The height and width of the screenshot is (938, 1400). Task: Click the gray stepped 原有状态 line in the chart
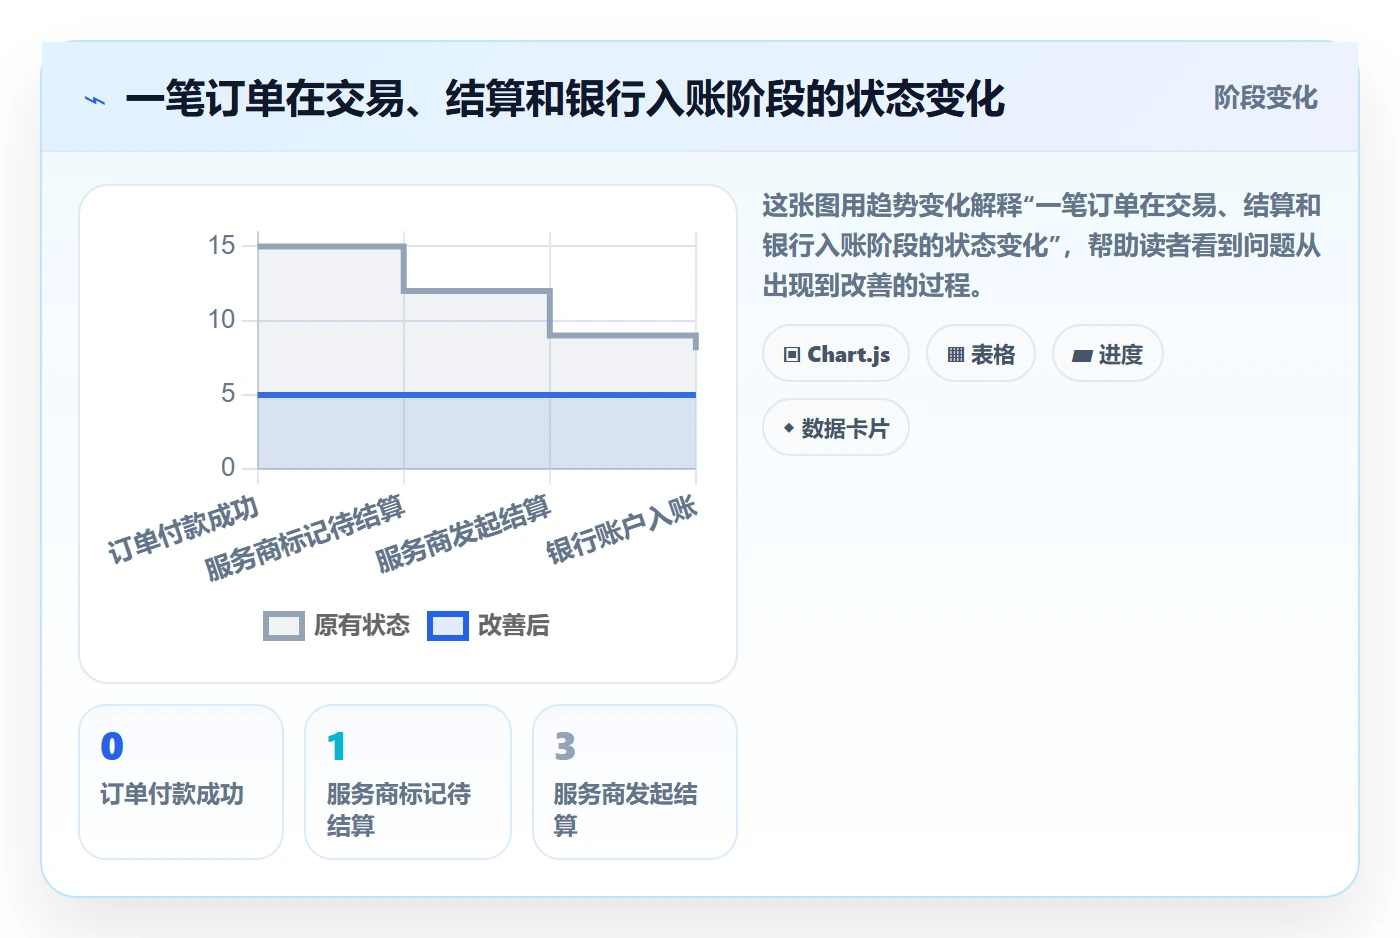point(477,291)
